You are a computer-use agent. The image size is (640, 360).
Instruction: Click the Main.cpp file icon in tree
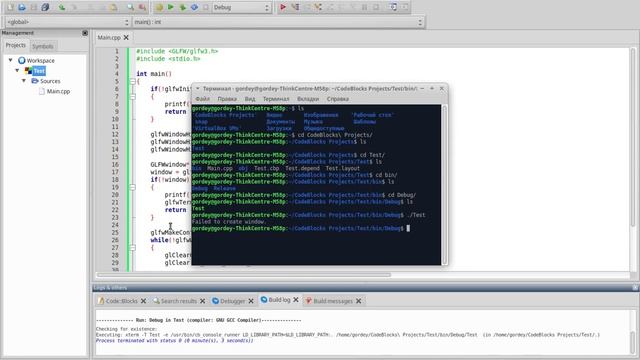42,91
